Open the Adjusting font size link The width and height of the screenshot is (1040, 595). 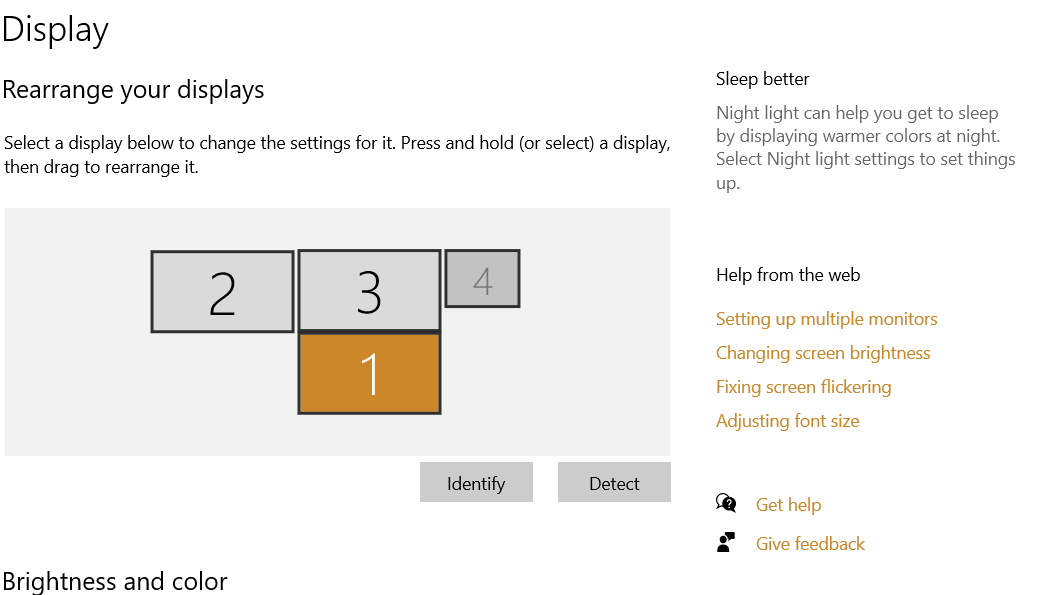point(787,421)
